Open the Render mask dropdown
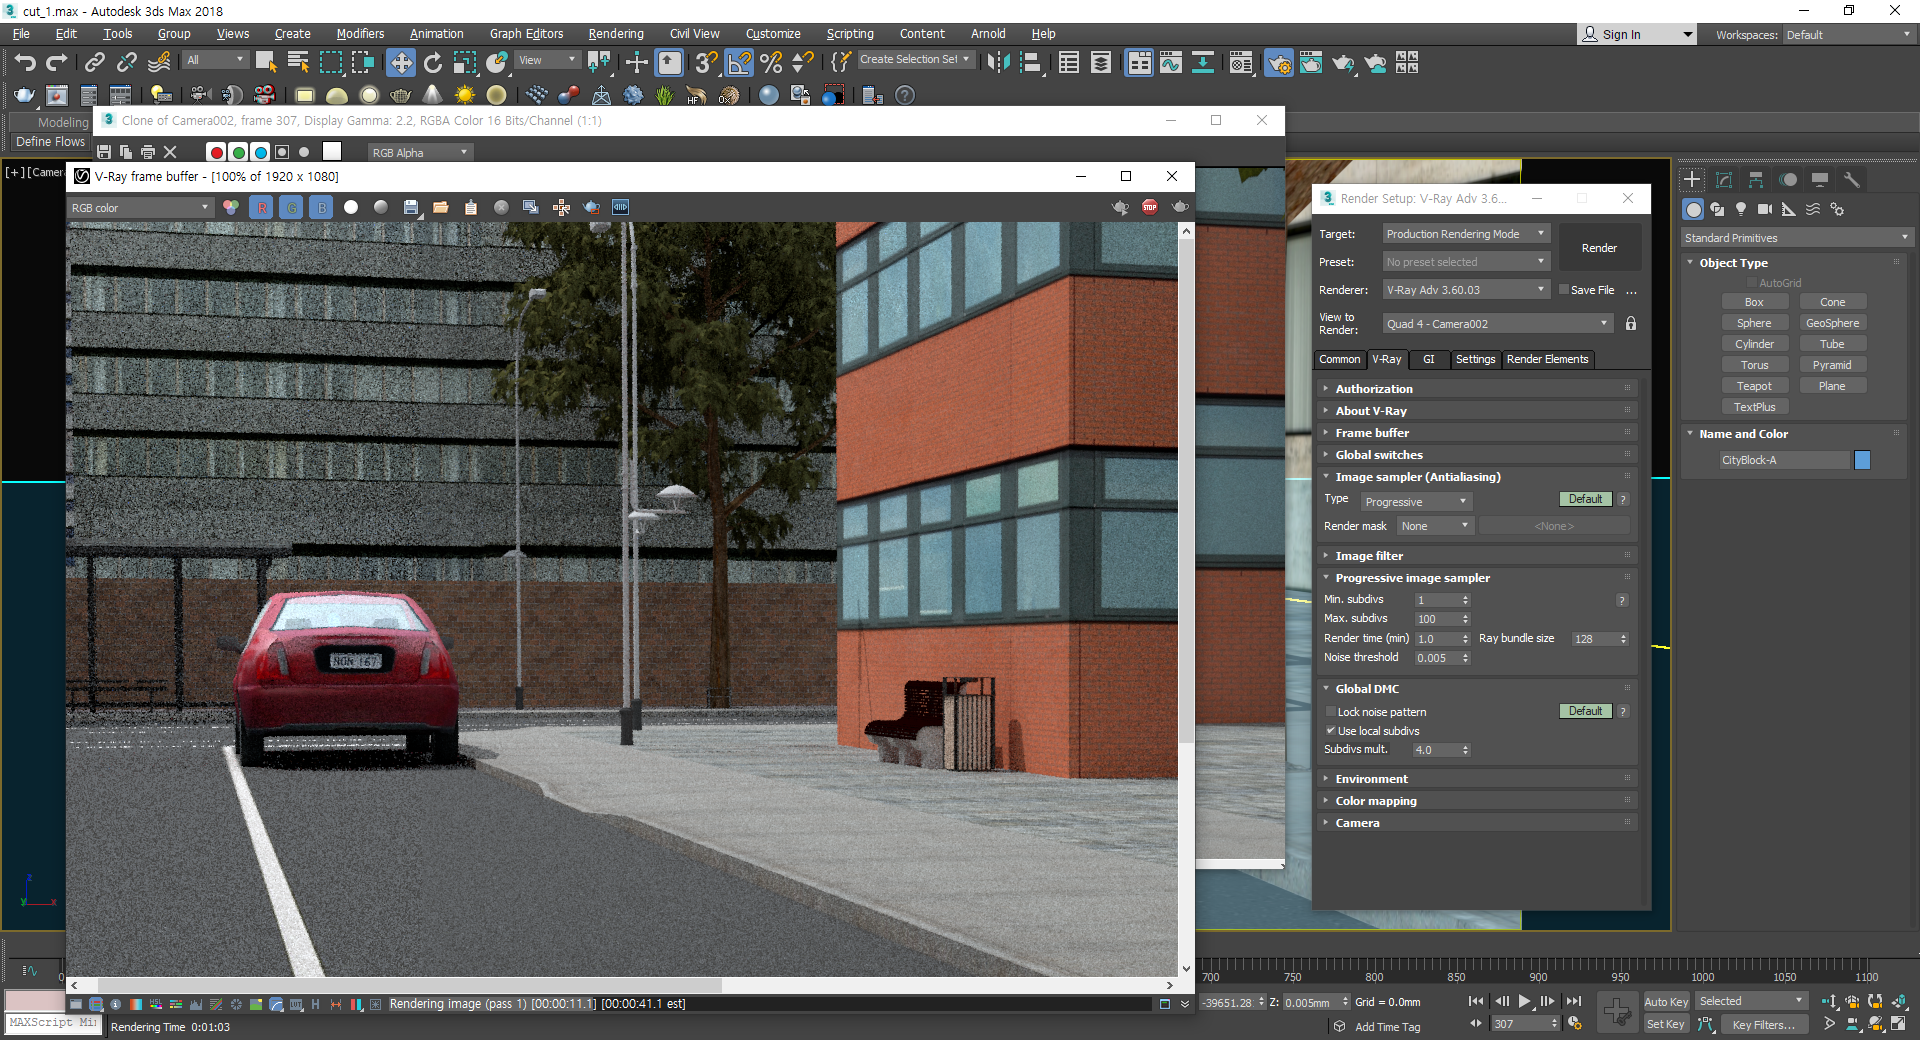This screenshot has width=1920, height=1040. pos(1435,526)
